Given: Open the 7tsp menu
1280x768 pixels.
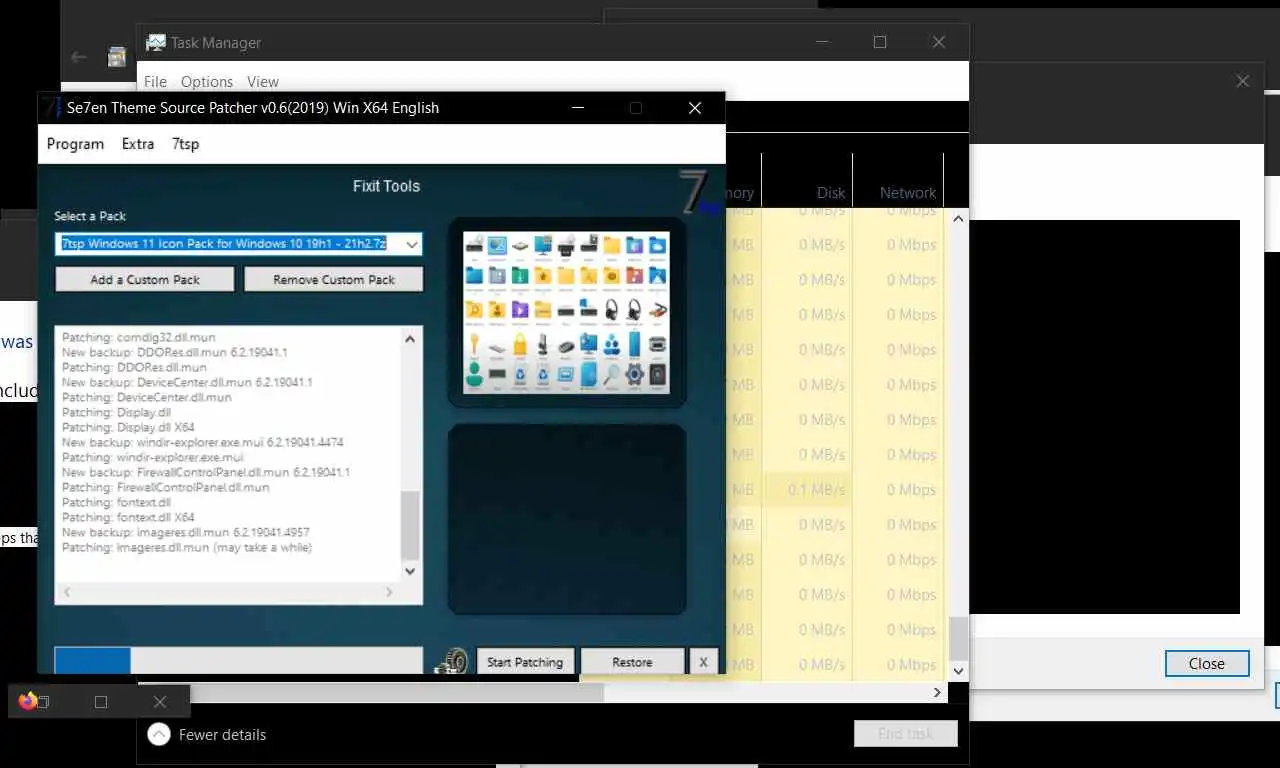Looking at the screenshot, I should (185, 144).
